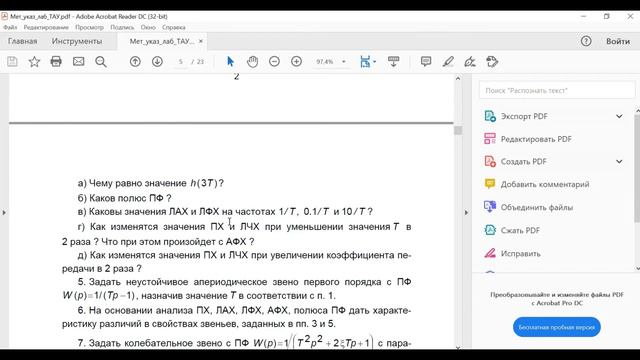Click the Войти sign-in button
This screenshot has width=640, height=360.
click(x=618, y=41)
